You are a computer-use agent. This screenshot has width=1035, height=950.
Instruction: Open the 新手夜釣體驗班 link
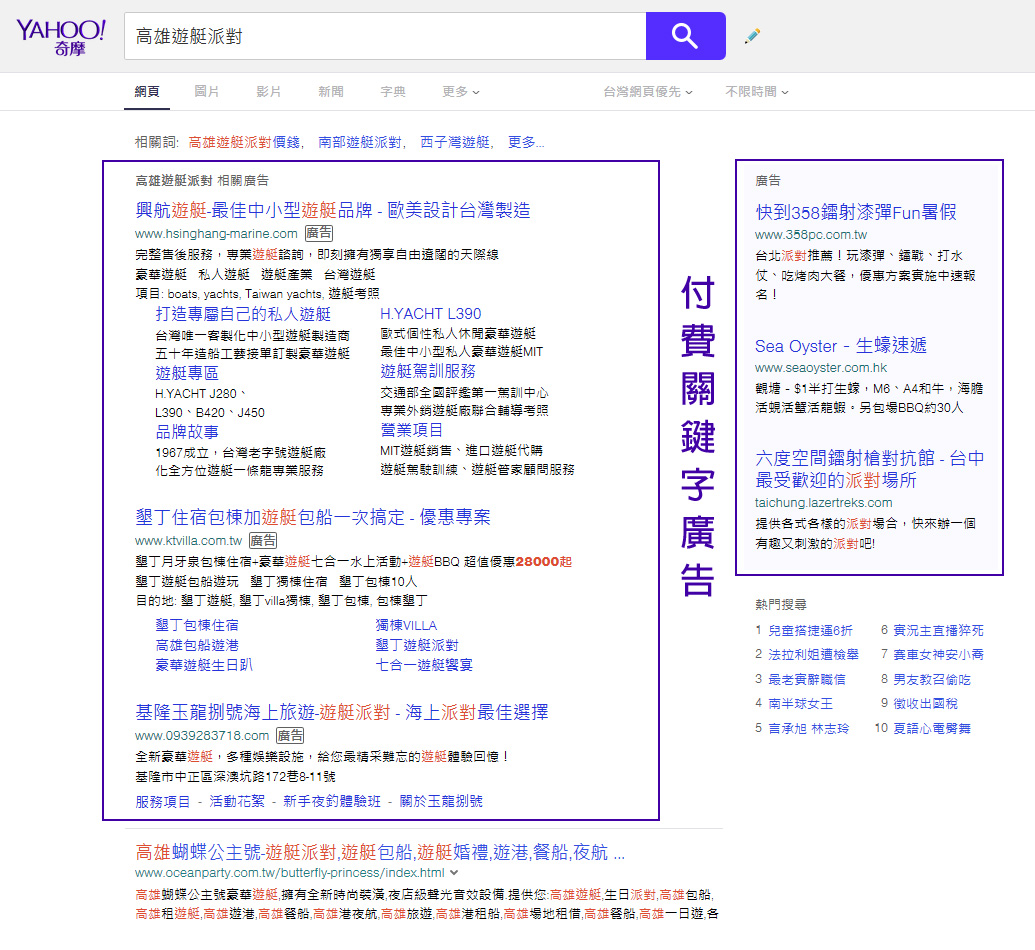(332, 801)
